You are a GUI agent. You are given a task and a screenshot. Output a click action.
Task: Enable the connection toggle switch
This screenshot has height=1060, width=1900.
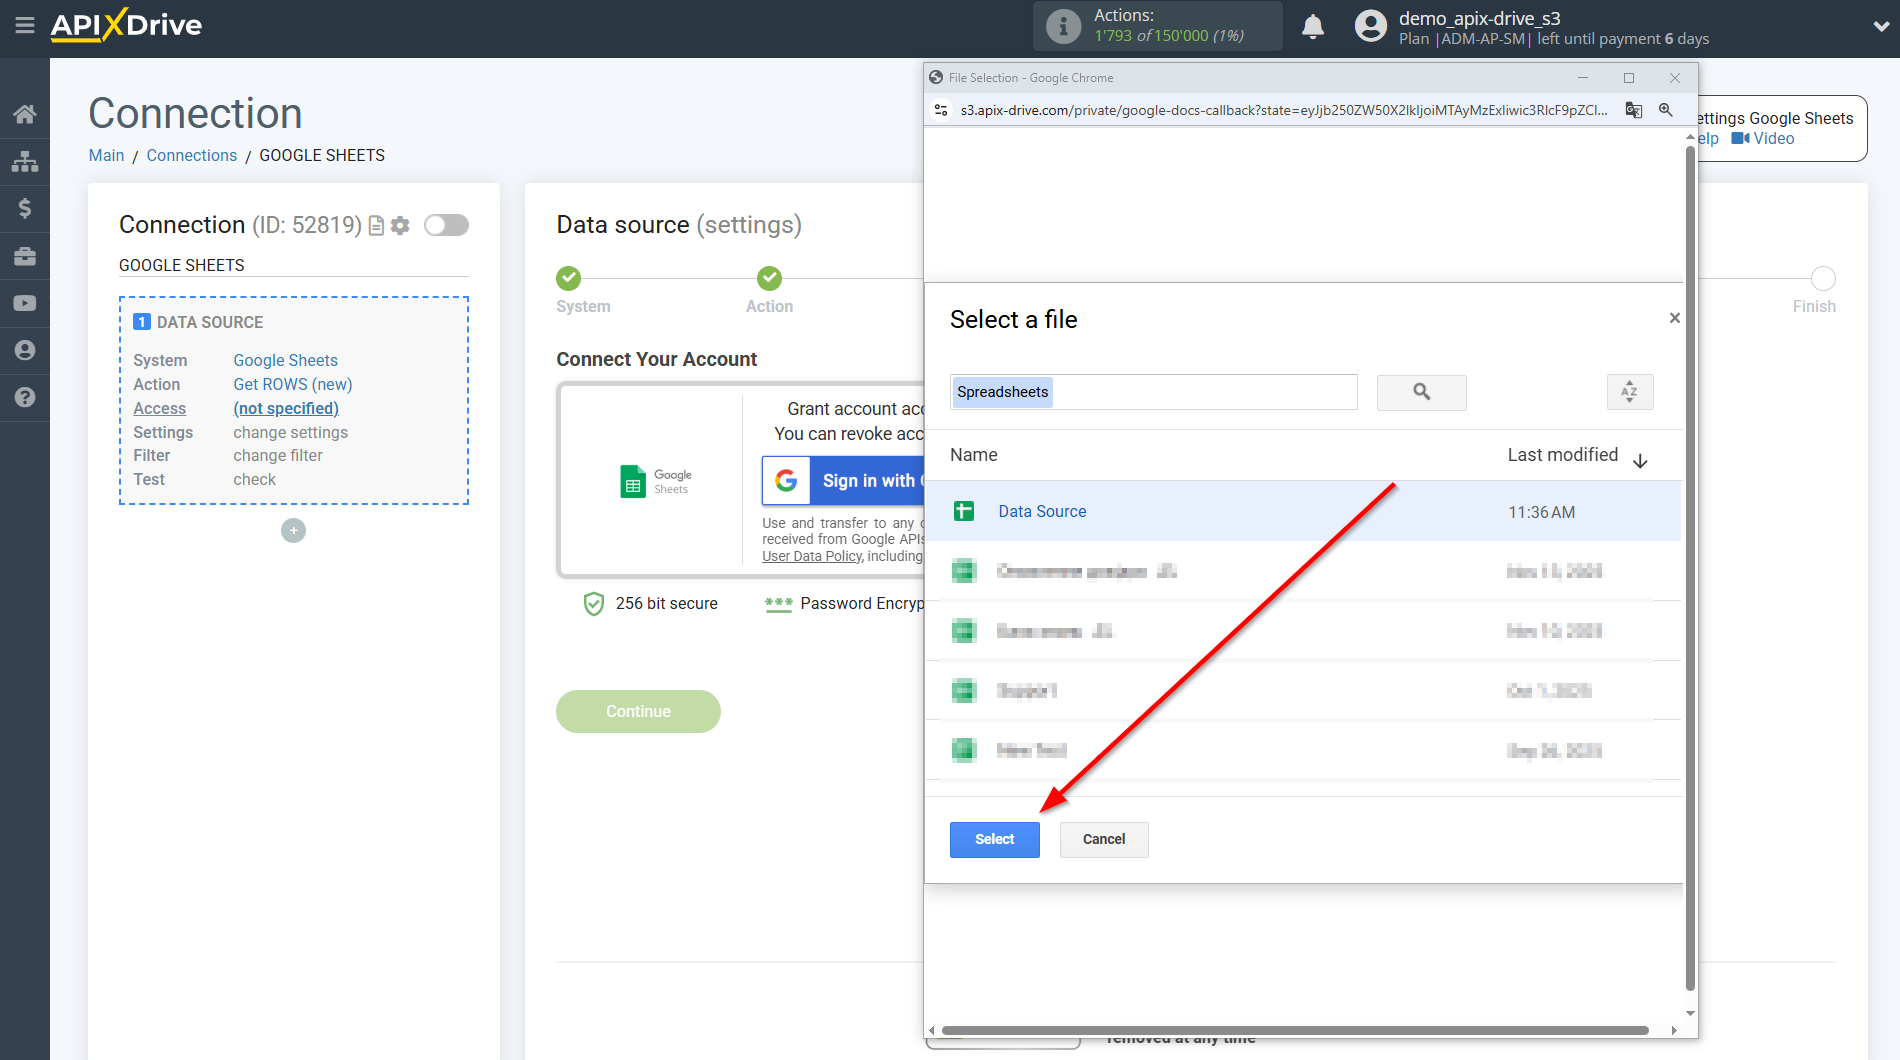(446, 225)
